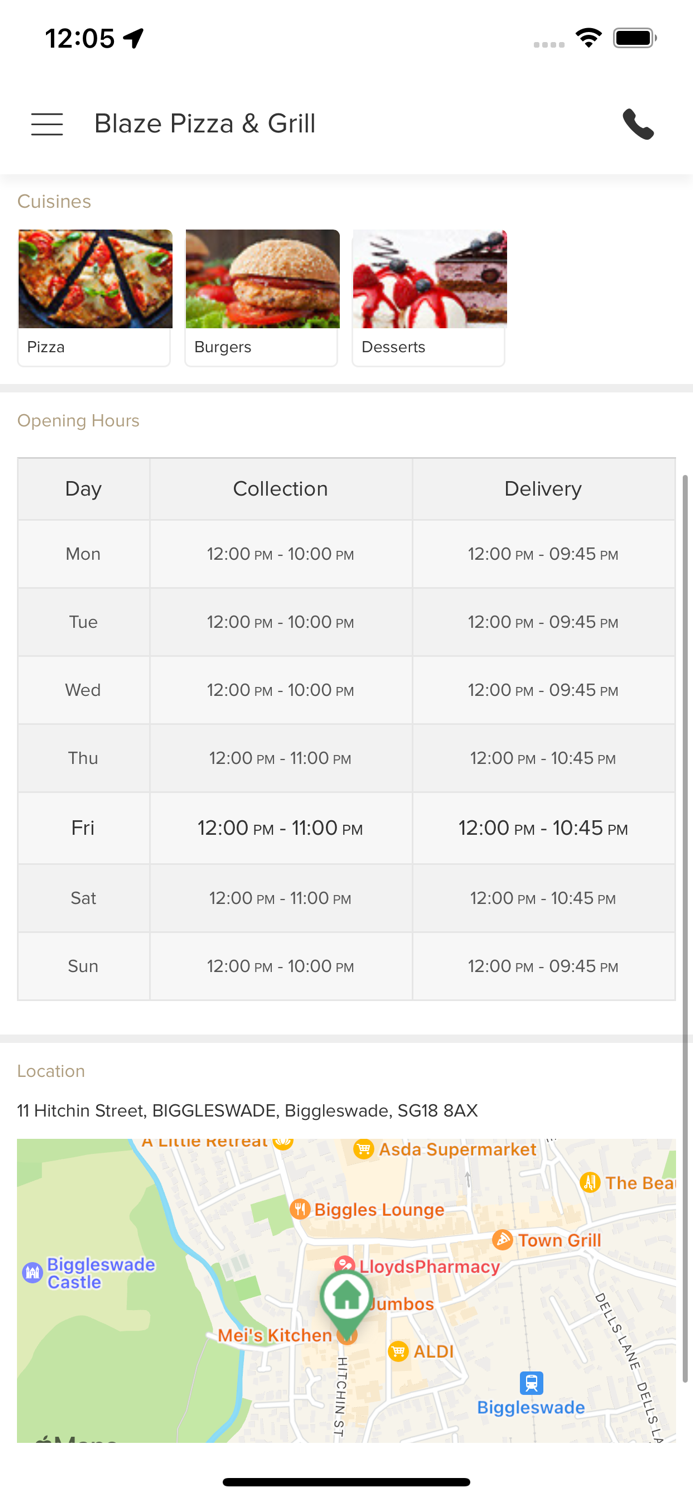Select Asda Supermarket cart marker on map
The image size is (693, 1500).
364,1150
